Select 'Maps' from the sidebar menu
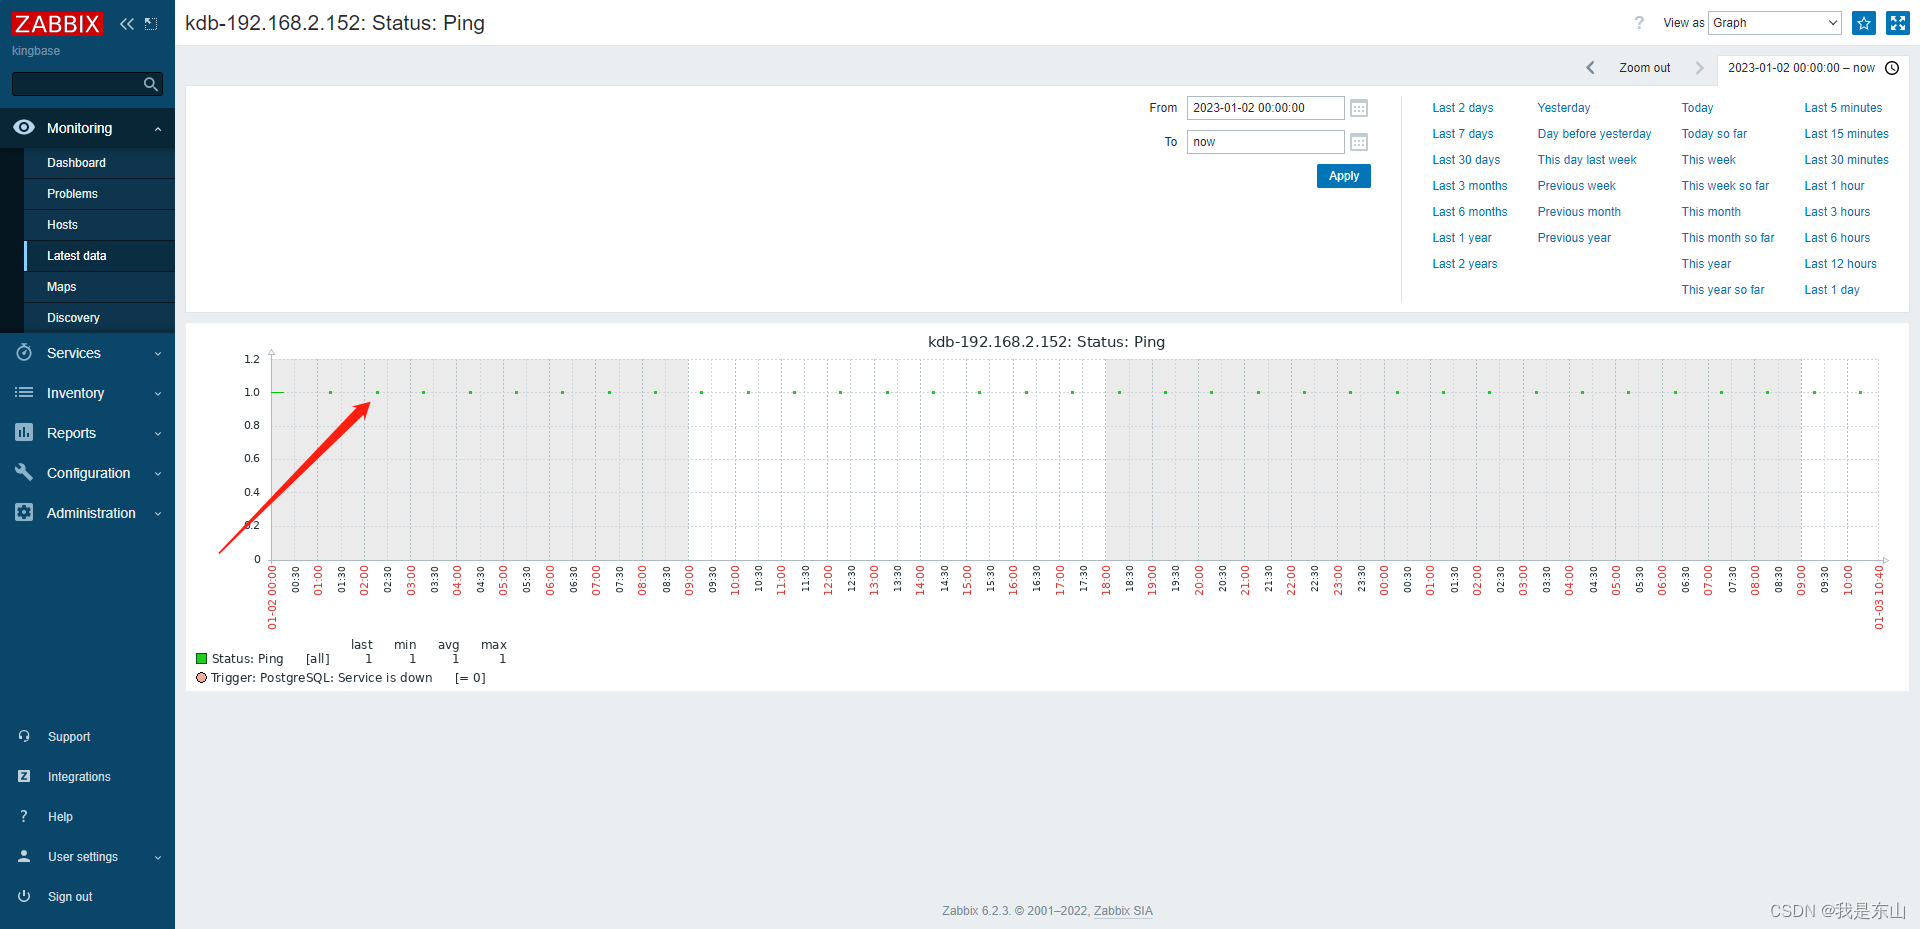 tap(62, 287)
